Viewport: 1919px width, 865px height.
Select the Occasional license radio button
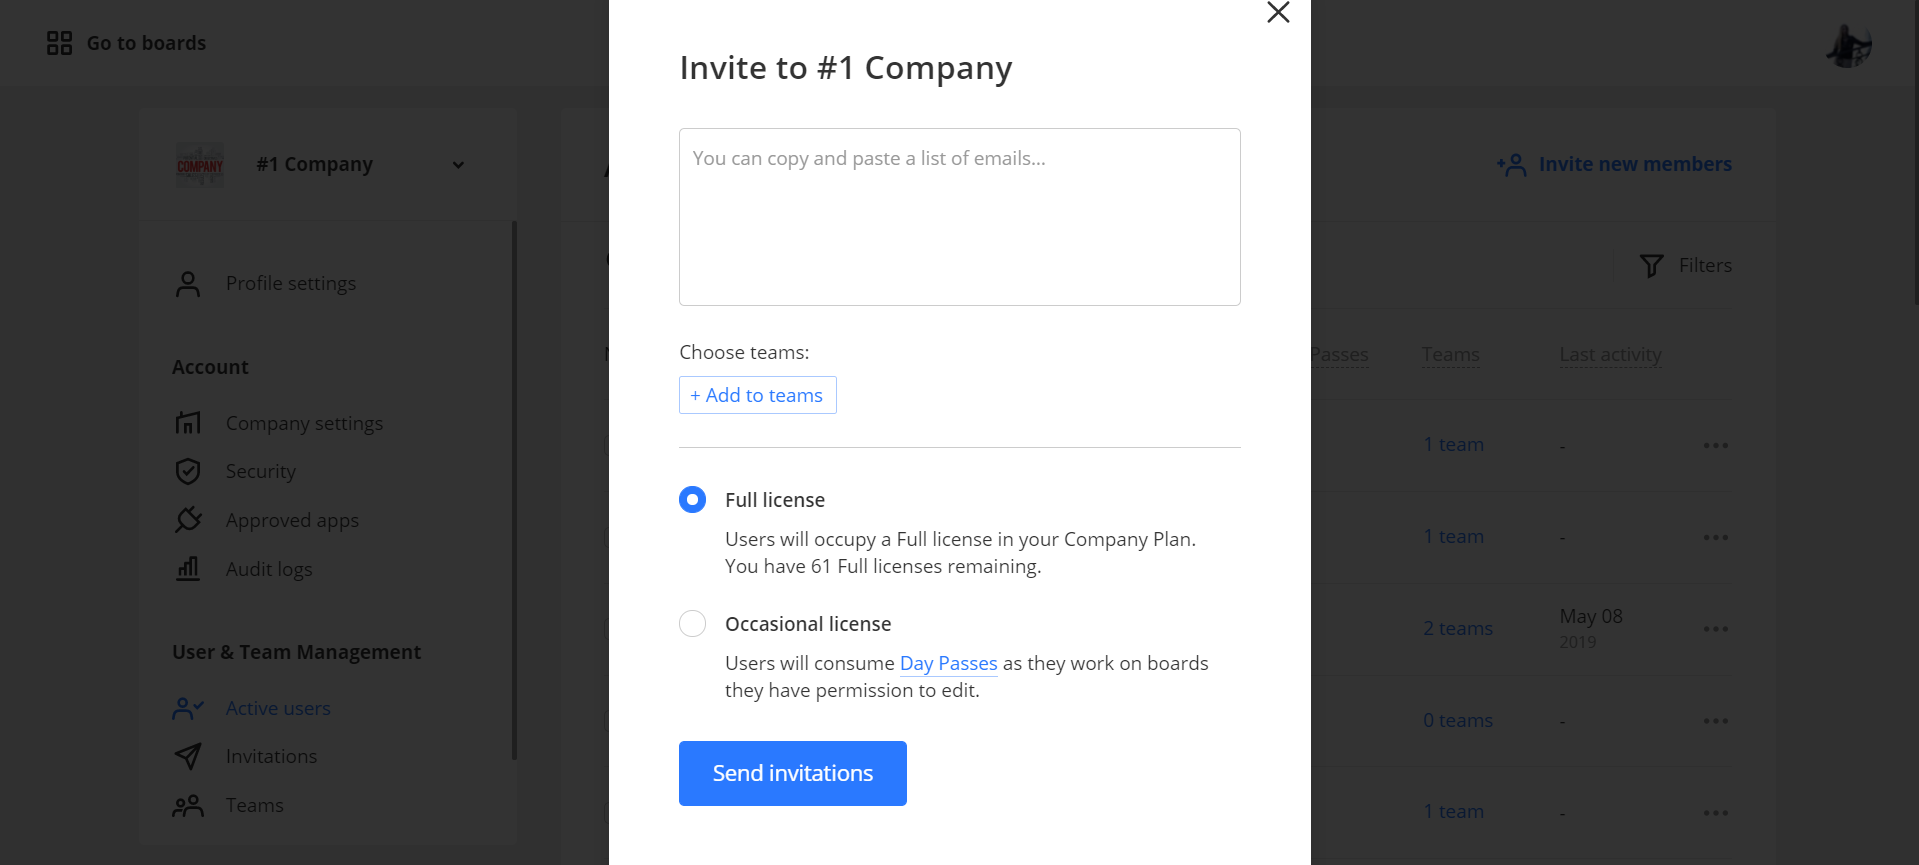(x=692, y=624)
